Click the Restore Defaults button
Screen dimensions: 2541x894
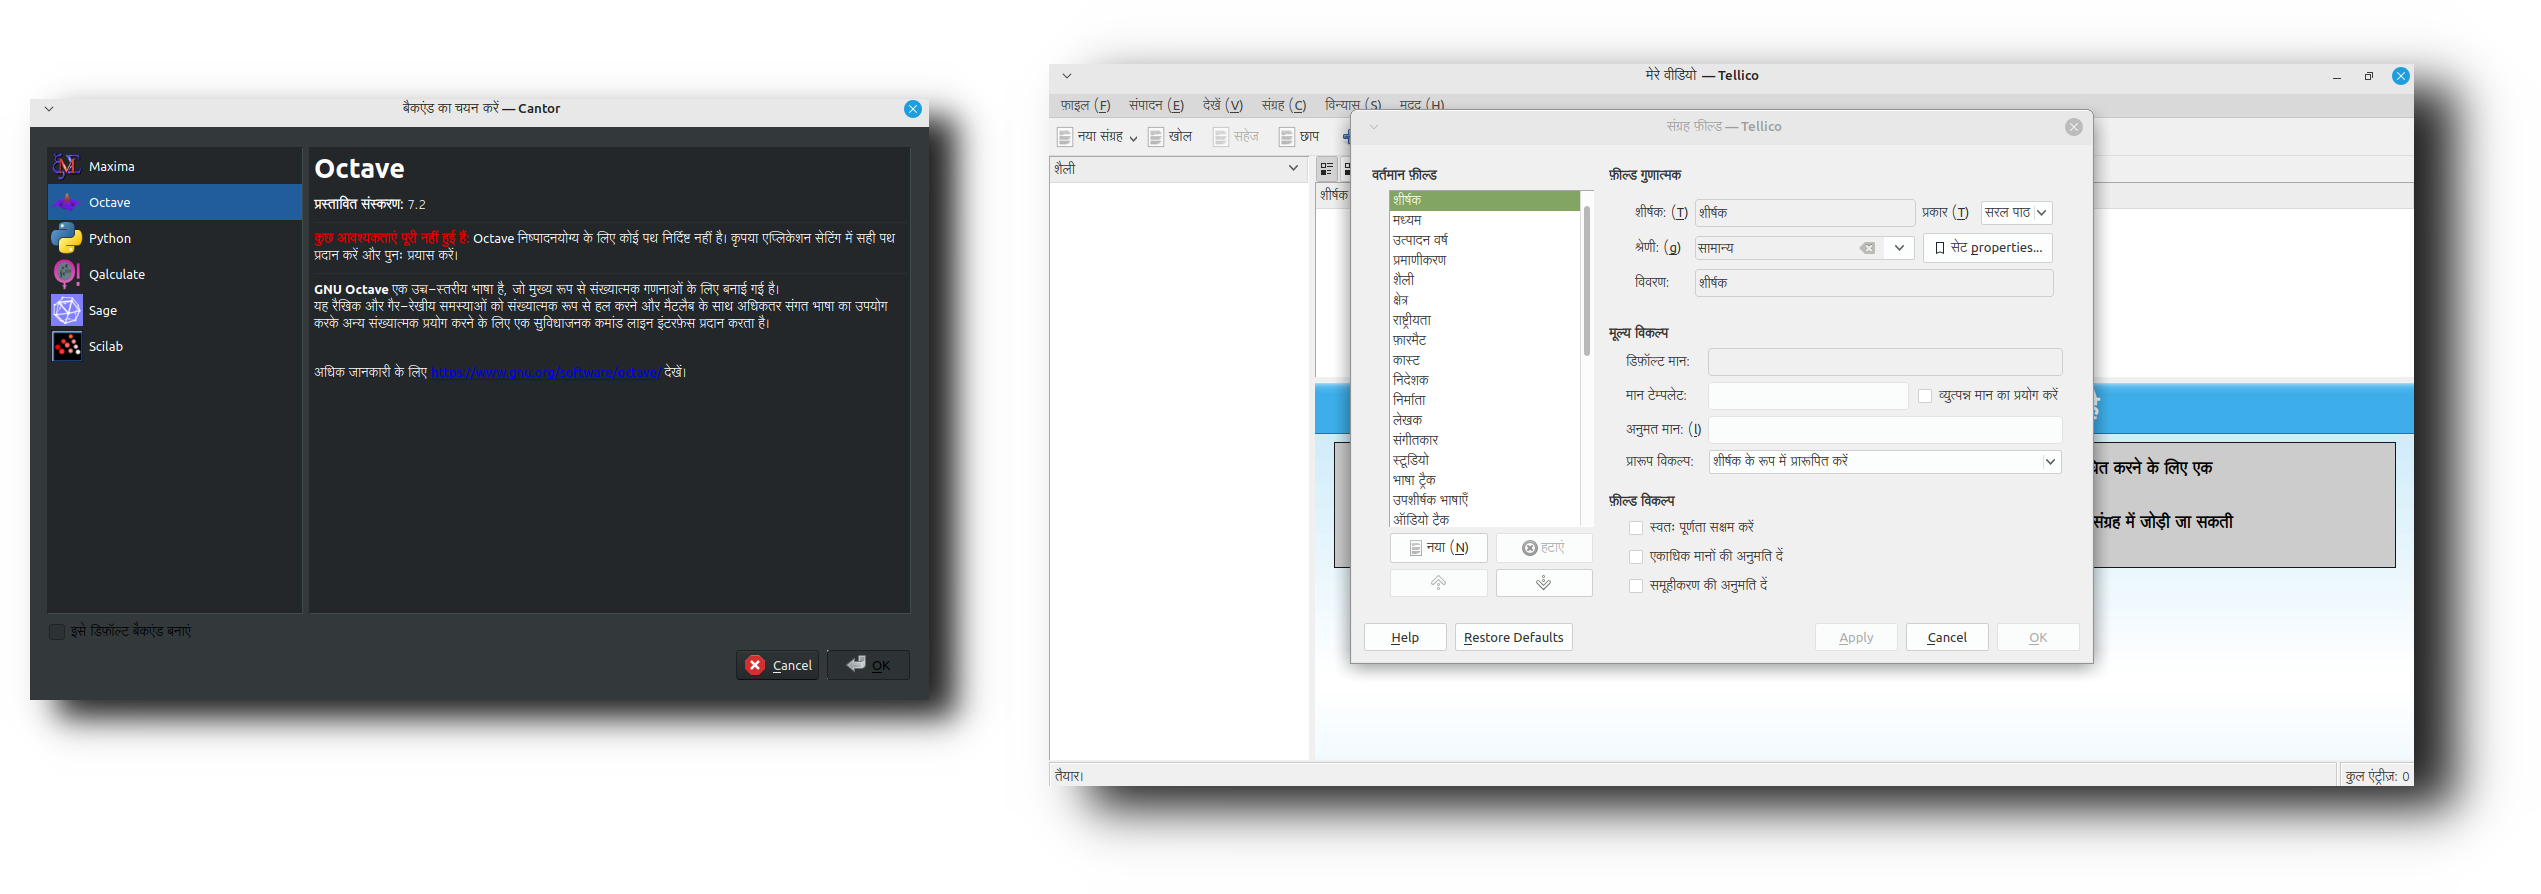[x=1513, y=638]
